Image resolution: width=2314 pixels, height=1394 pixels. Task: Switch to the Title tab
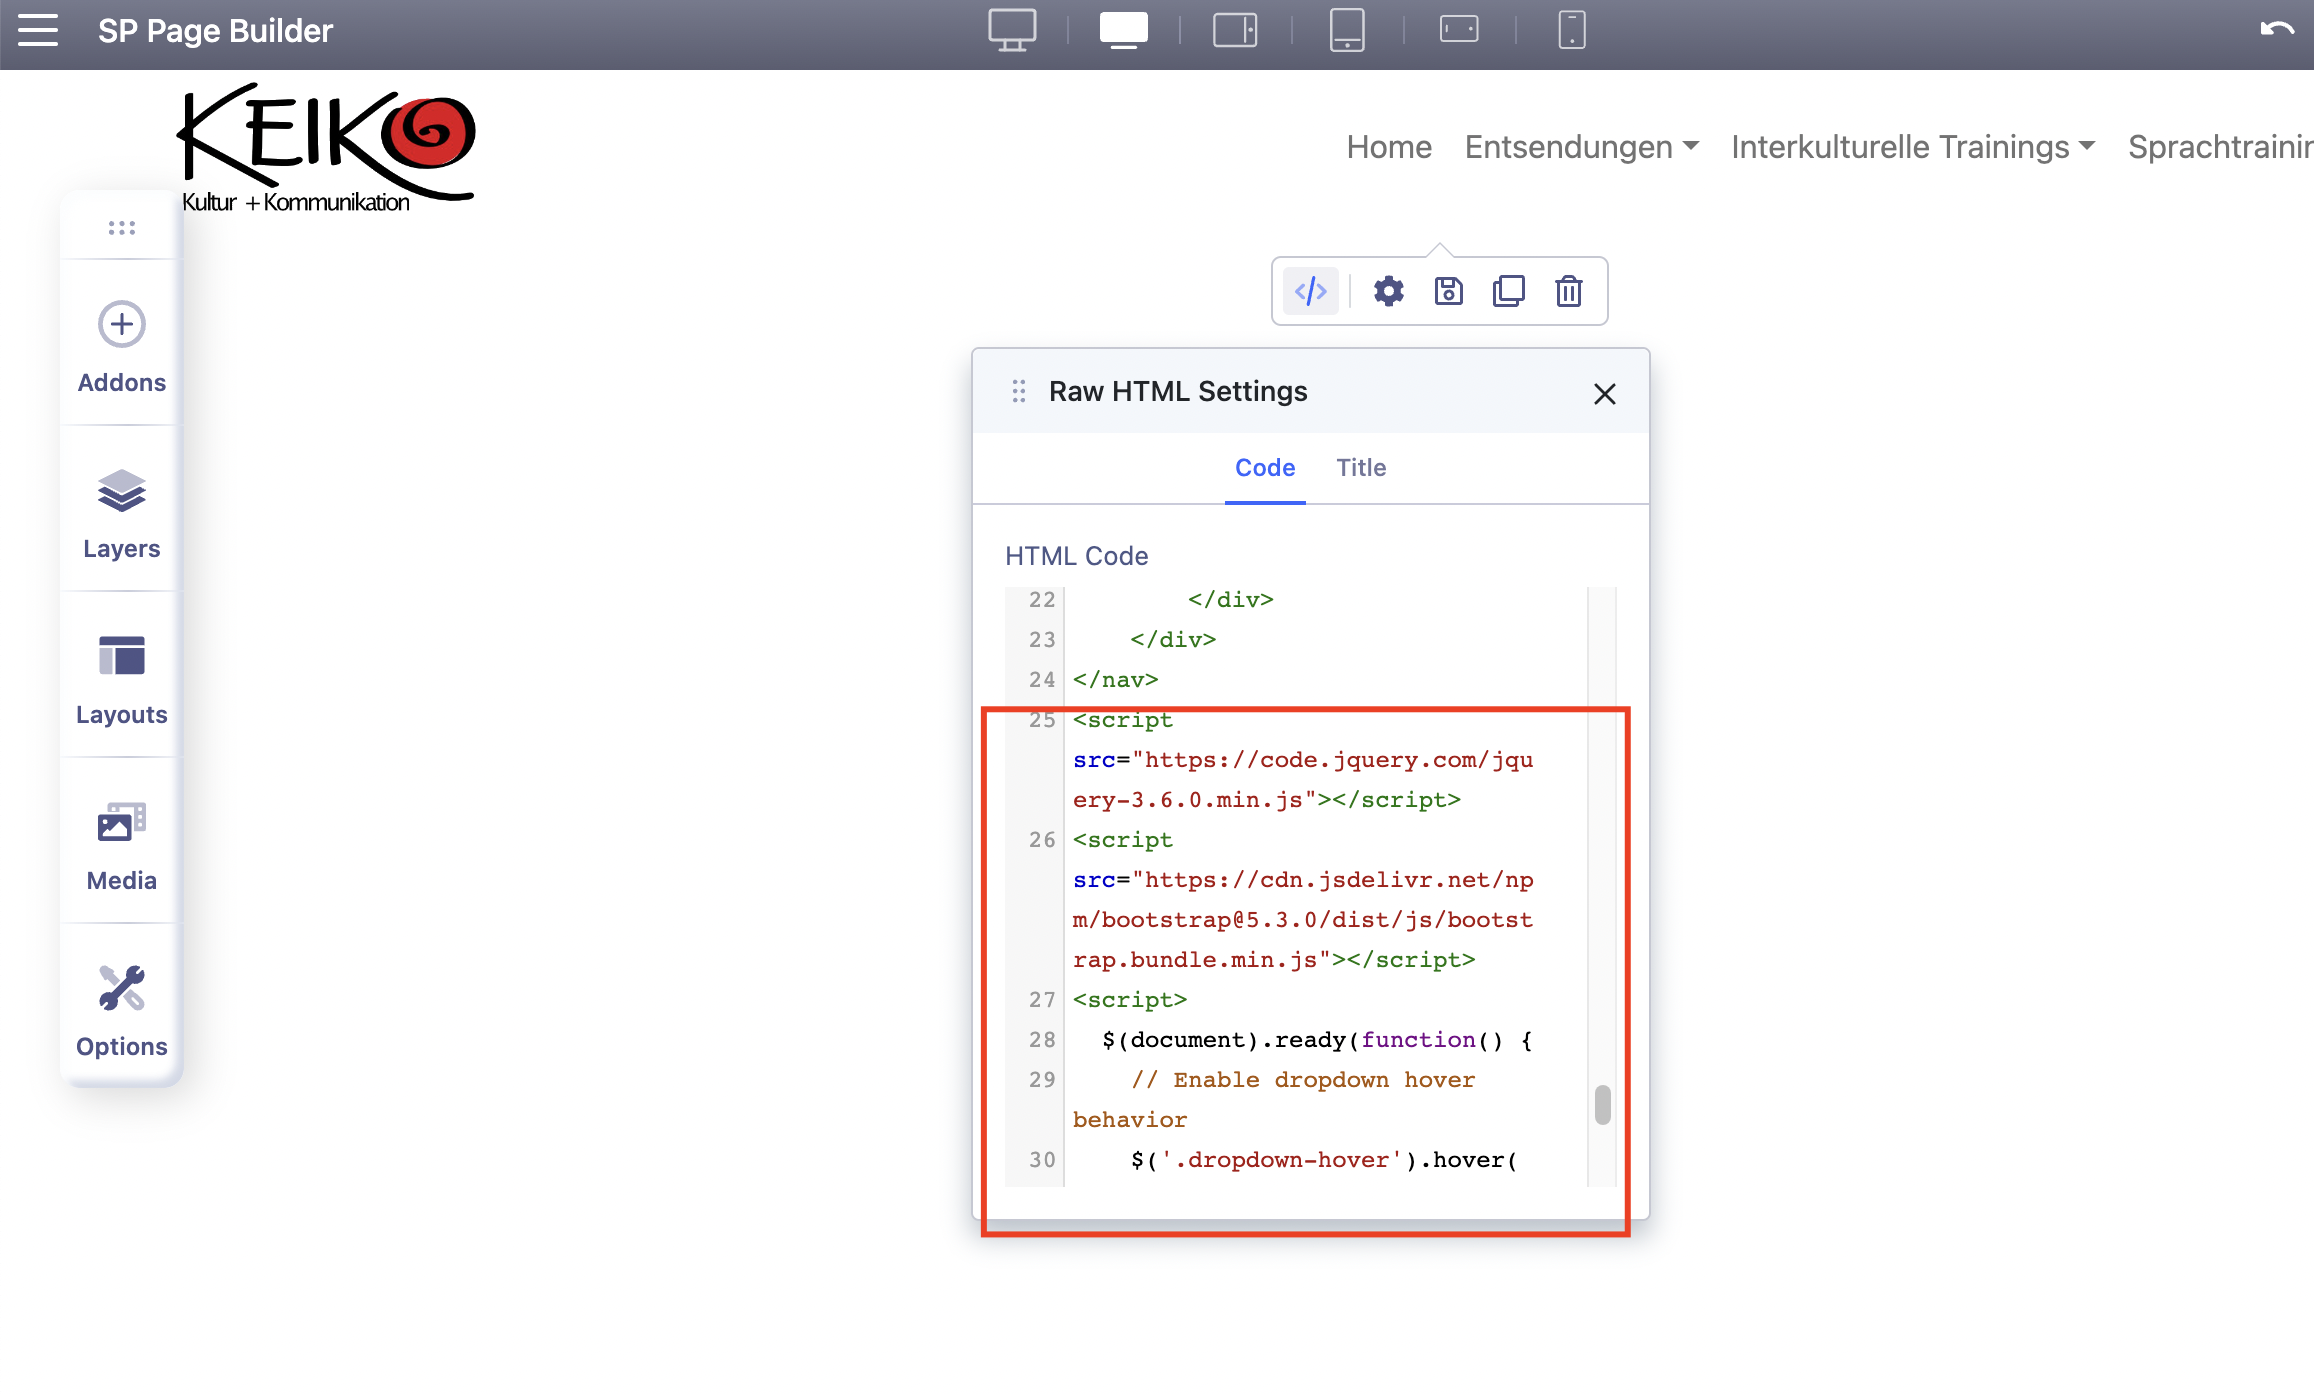1361,468
